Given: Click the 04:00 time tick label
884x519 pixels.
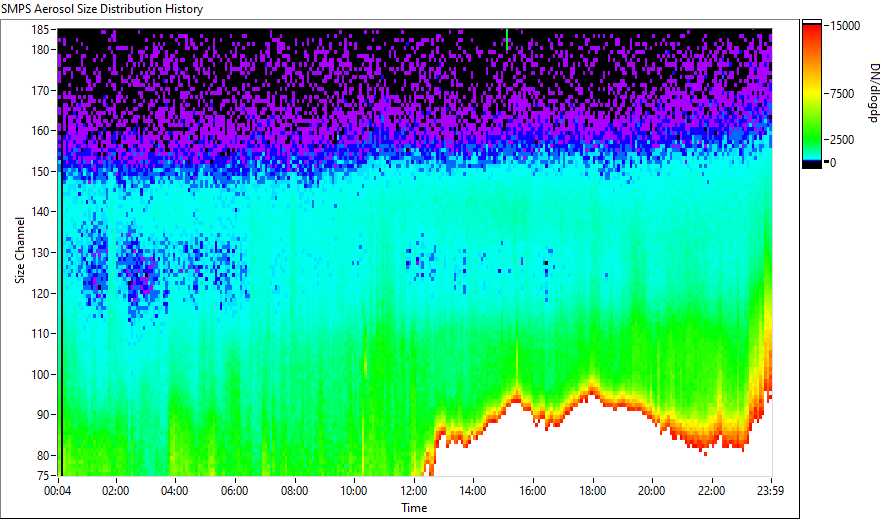Looking at the screenshot, I should [x=175, y=491].
